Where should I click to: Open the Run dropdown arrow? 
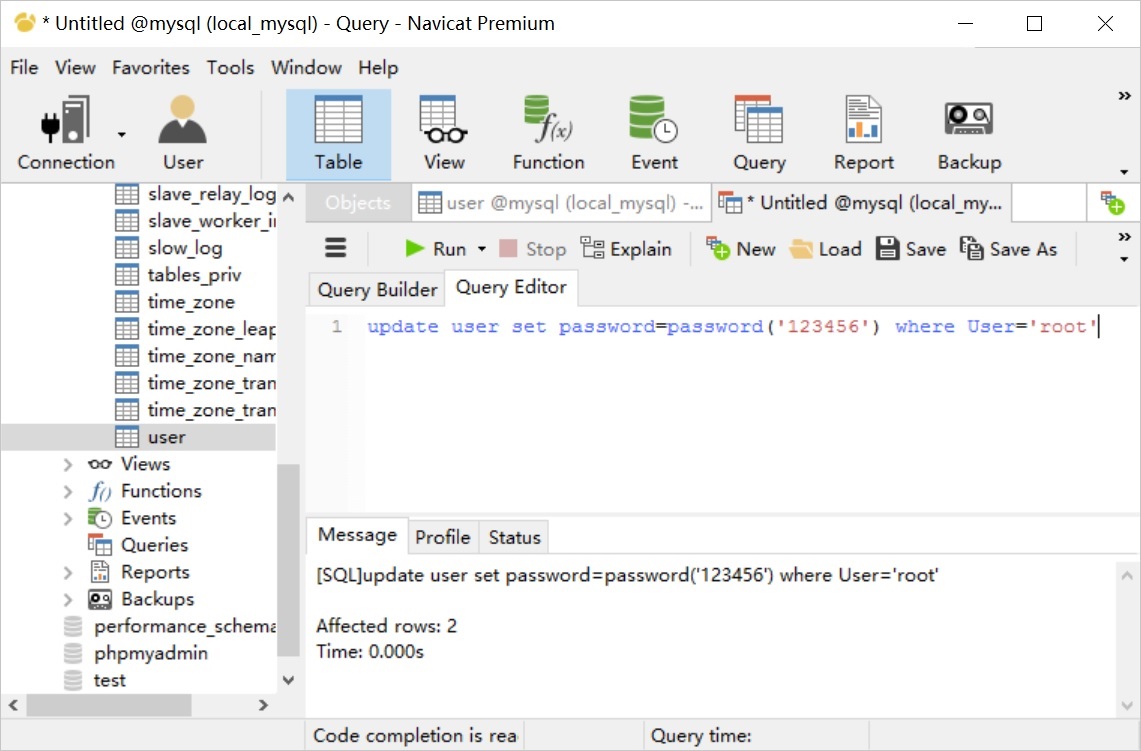coord(482,249)
